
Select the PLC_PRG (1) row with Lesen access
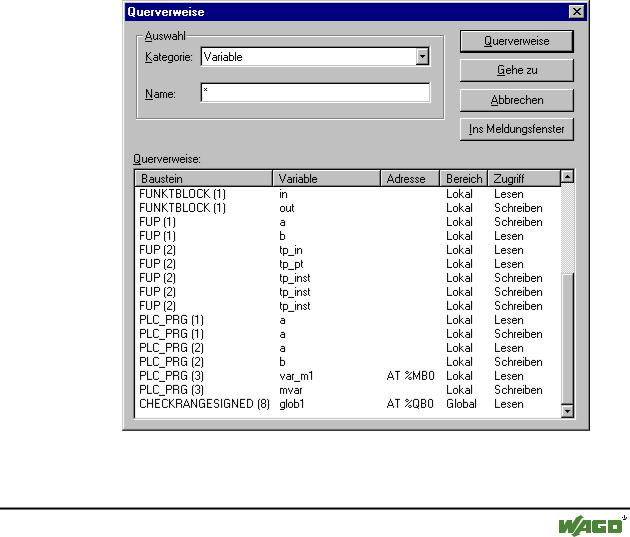pyautogui.click(x=348, y=320)
